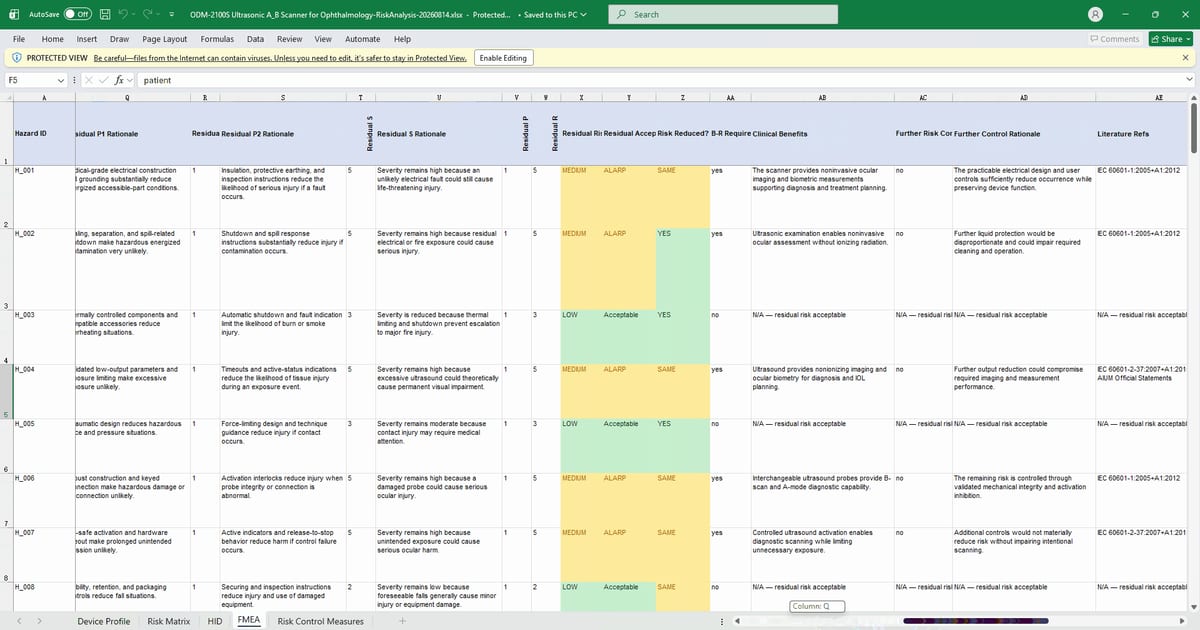Open the File menu
The height and width of the screenshot is (630, 1200).
pyautogui.click(x=18, y=39)
